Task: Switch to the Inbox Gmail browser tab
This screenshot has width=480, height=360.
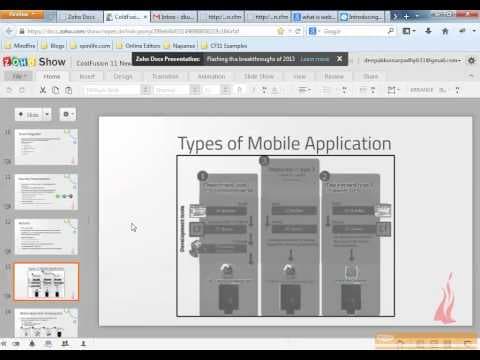Action: 174,17
